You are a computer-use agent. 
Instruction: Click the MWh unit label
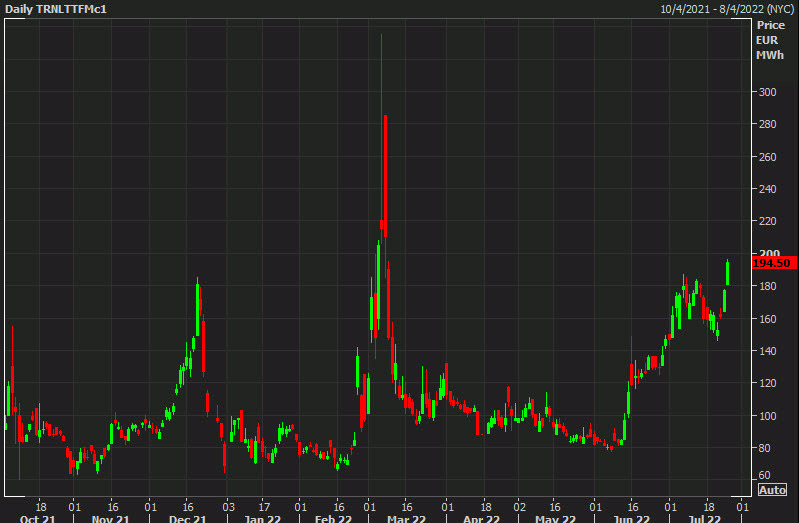click(x=769, y=55)
